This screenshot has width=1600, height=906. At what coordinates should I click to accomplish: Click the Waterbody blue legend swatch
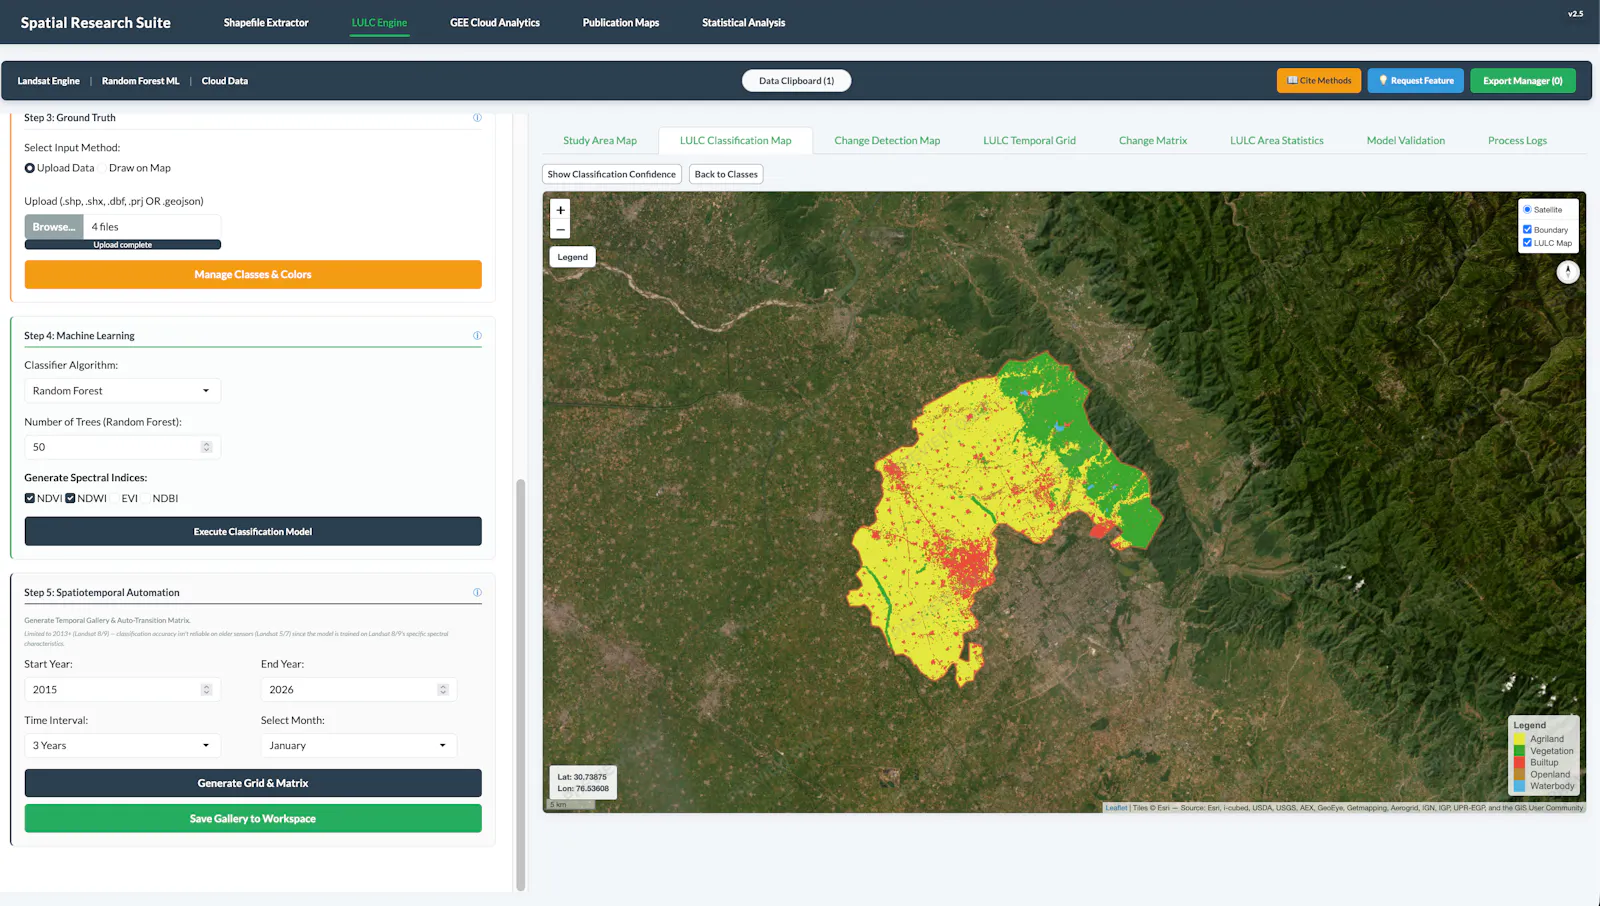pos(1520,786)
